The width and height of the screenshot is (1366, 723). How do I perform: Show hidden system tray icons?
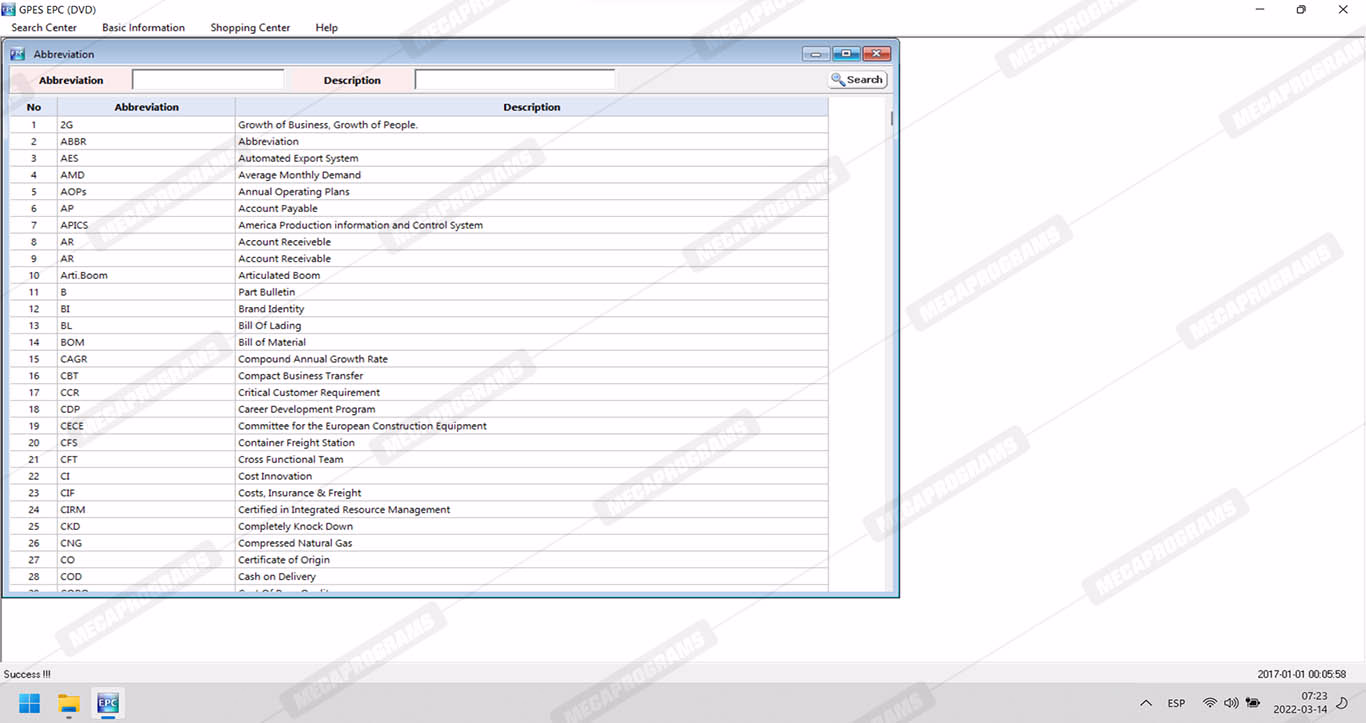tap(1146, 704)
